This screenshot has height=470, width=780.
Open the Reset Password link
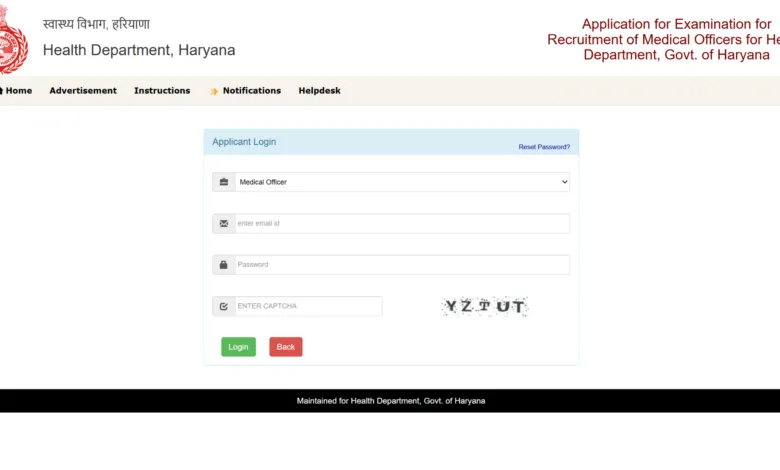point(544,147)
